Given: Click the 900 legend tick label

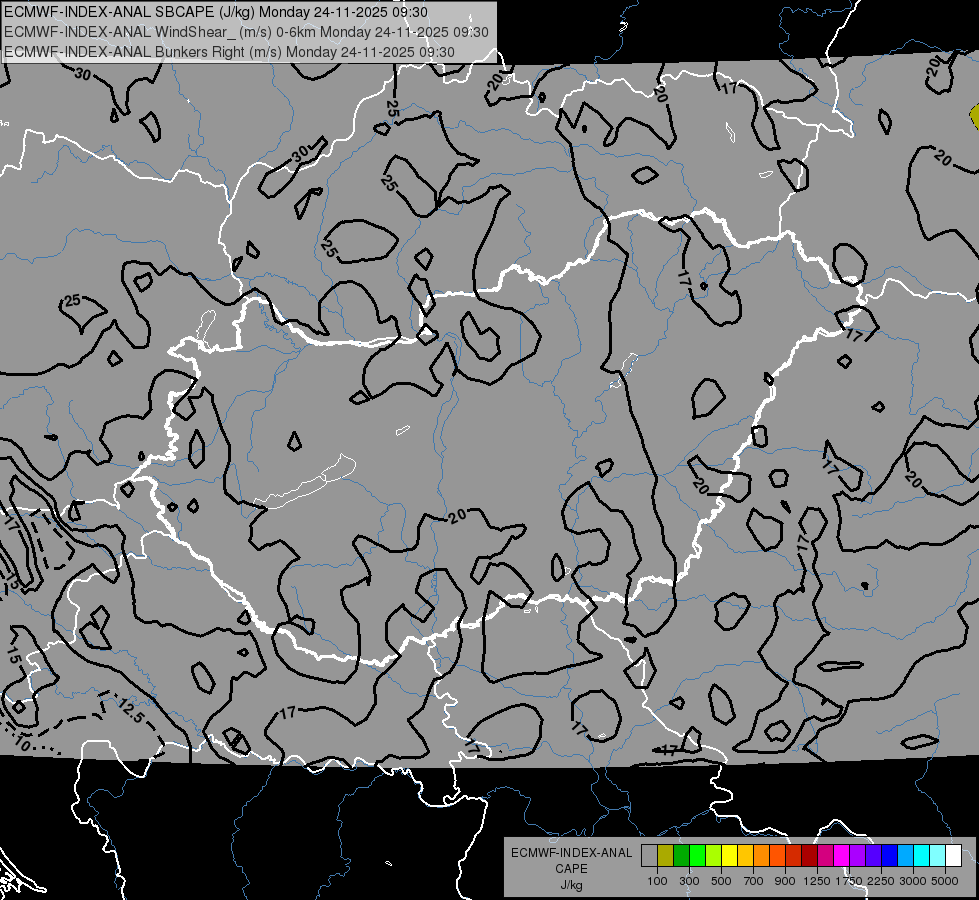Looking at the screenshot, I should 785,881.
